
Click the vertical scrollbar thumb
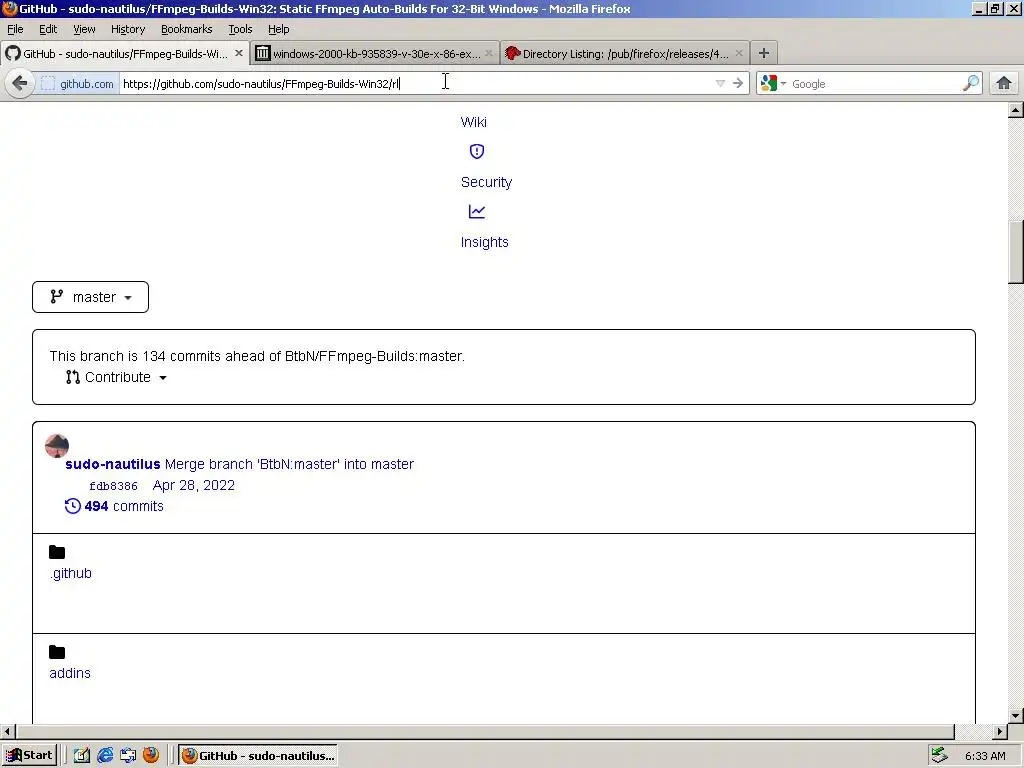[1016, 252]
